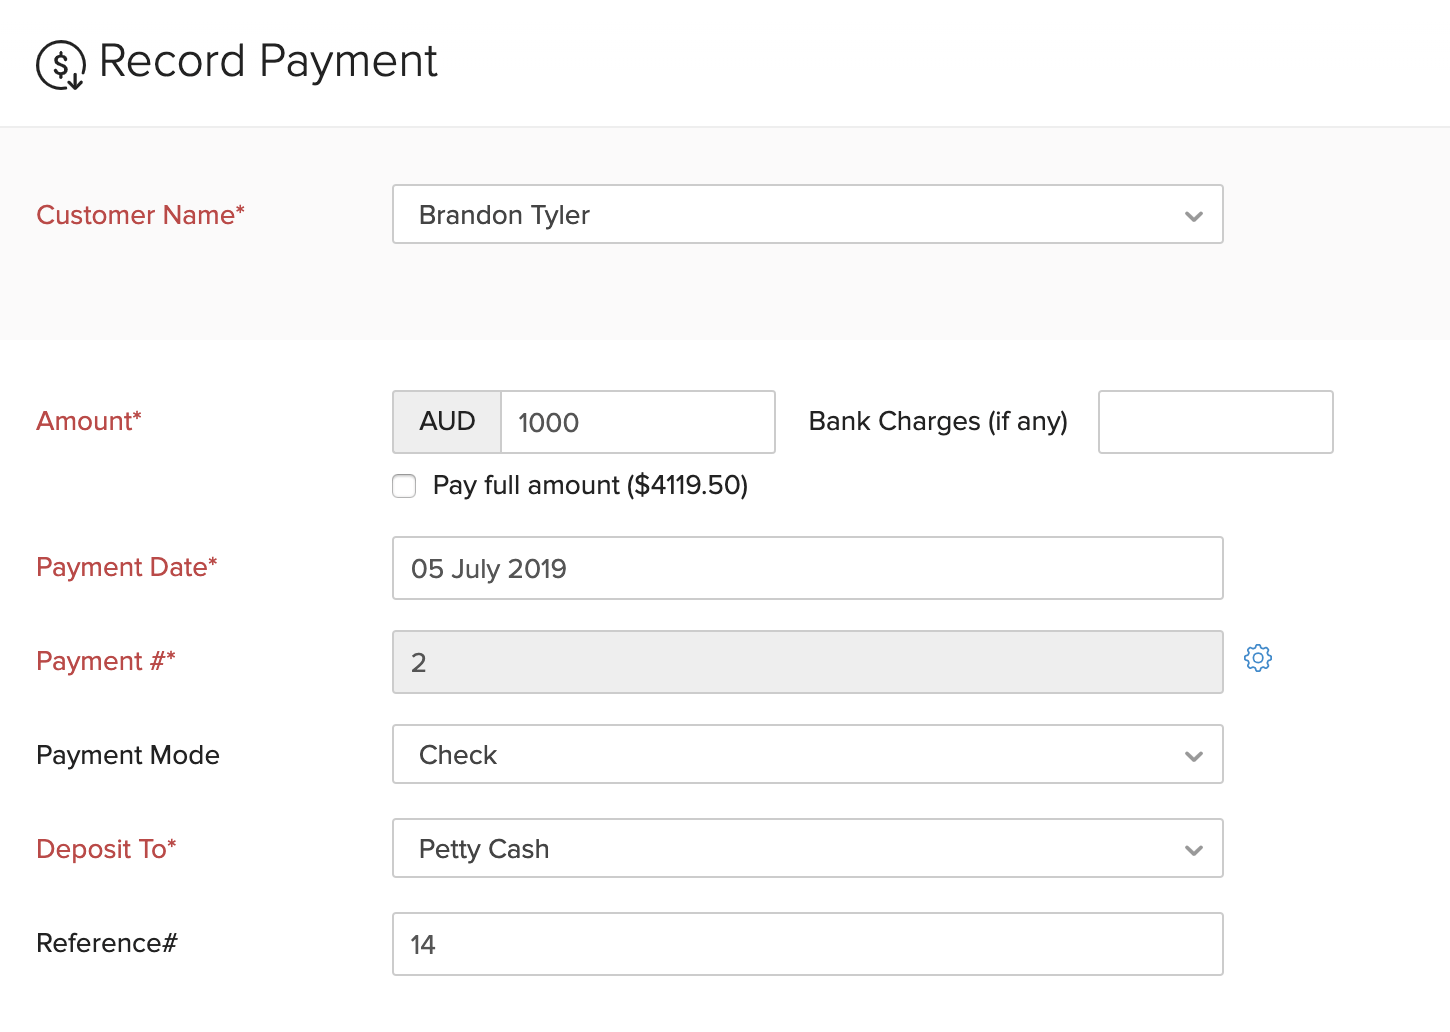Viewport: 1450px width, 1032px height.
Task: Open the Customer Name dropdown
Action: click(x=807, y=214)
